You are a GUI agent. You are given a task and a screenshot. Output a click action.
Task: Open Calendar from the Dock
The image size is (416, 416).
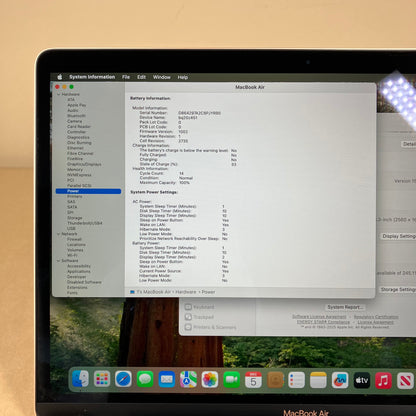pos(253,380)
